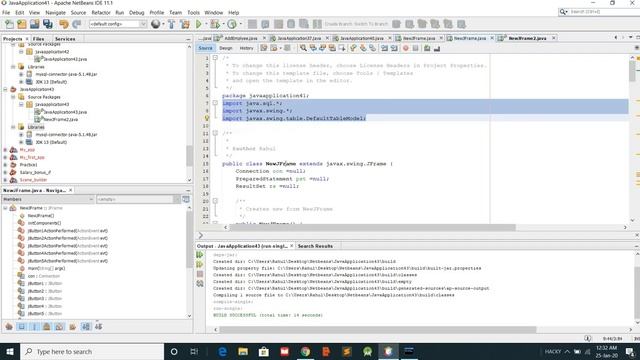The height and width of the screenshot is (360, 640).
Task: Toggle Sort by Name in Navigator
Action: pos(86,327)
